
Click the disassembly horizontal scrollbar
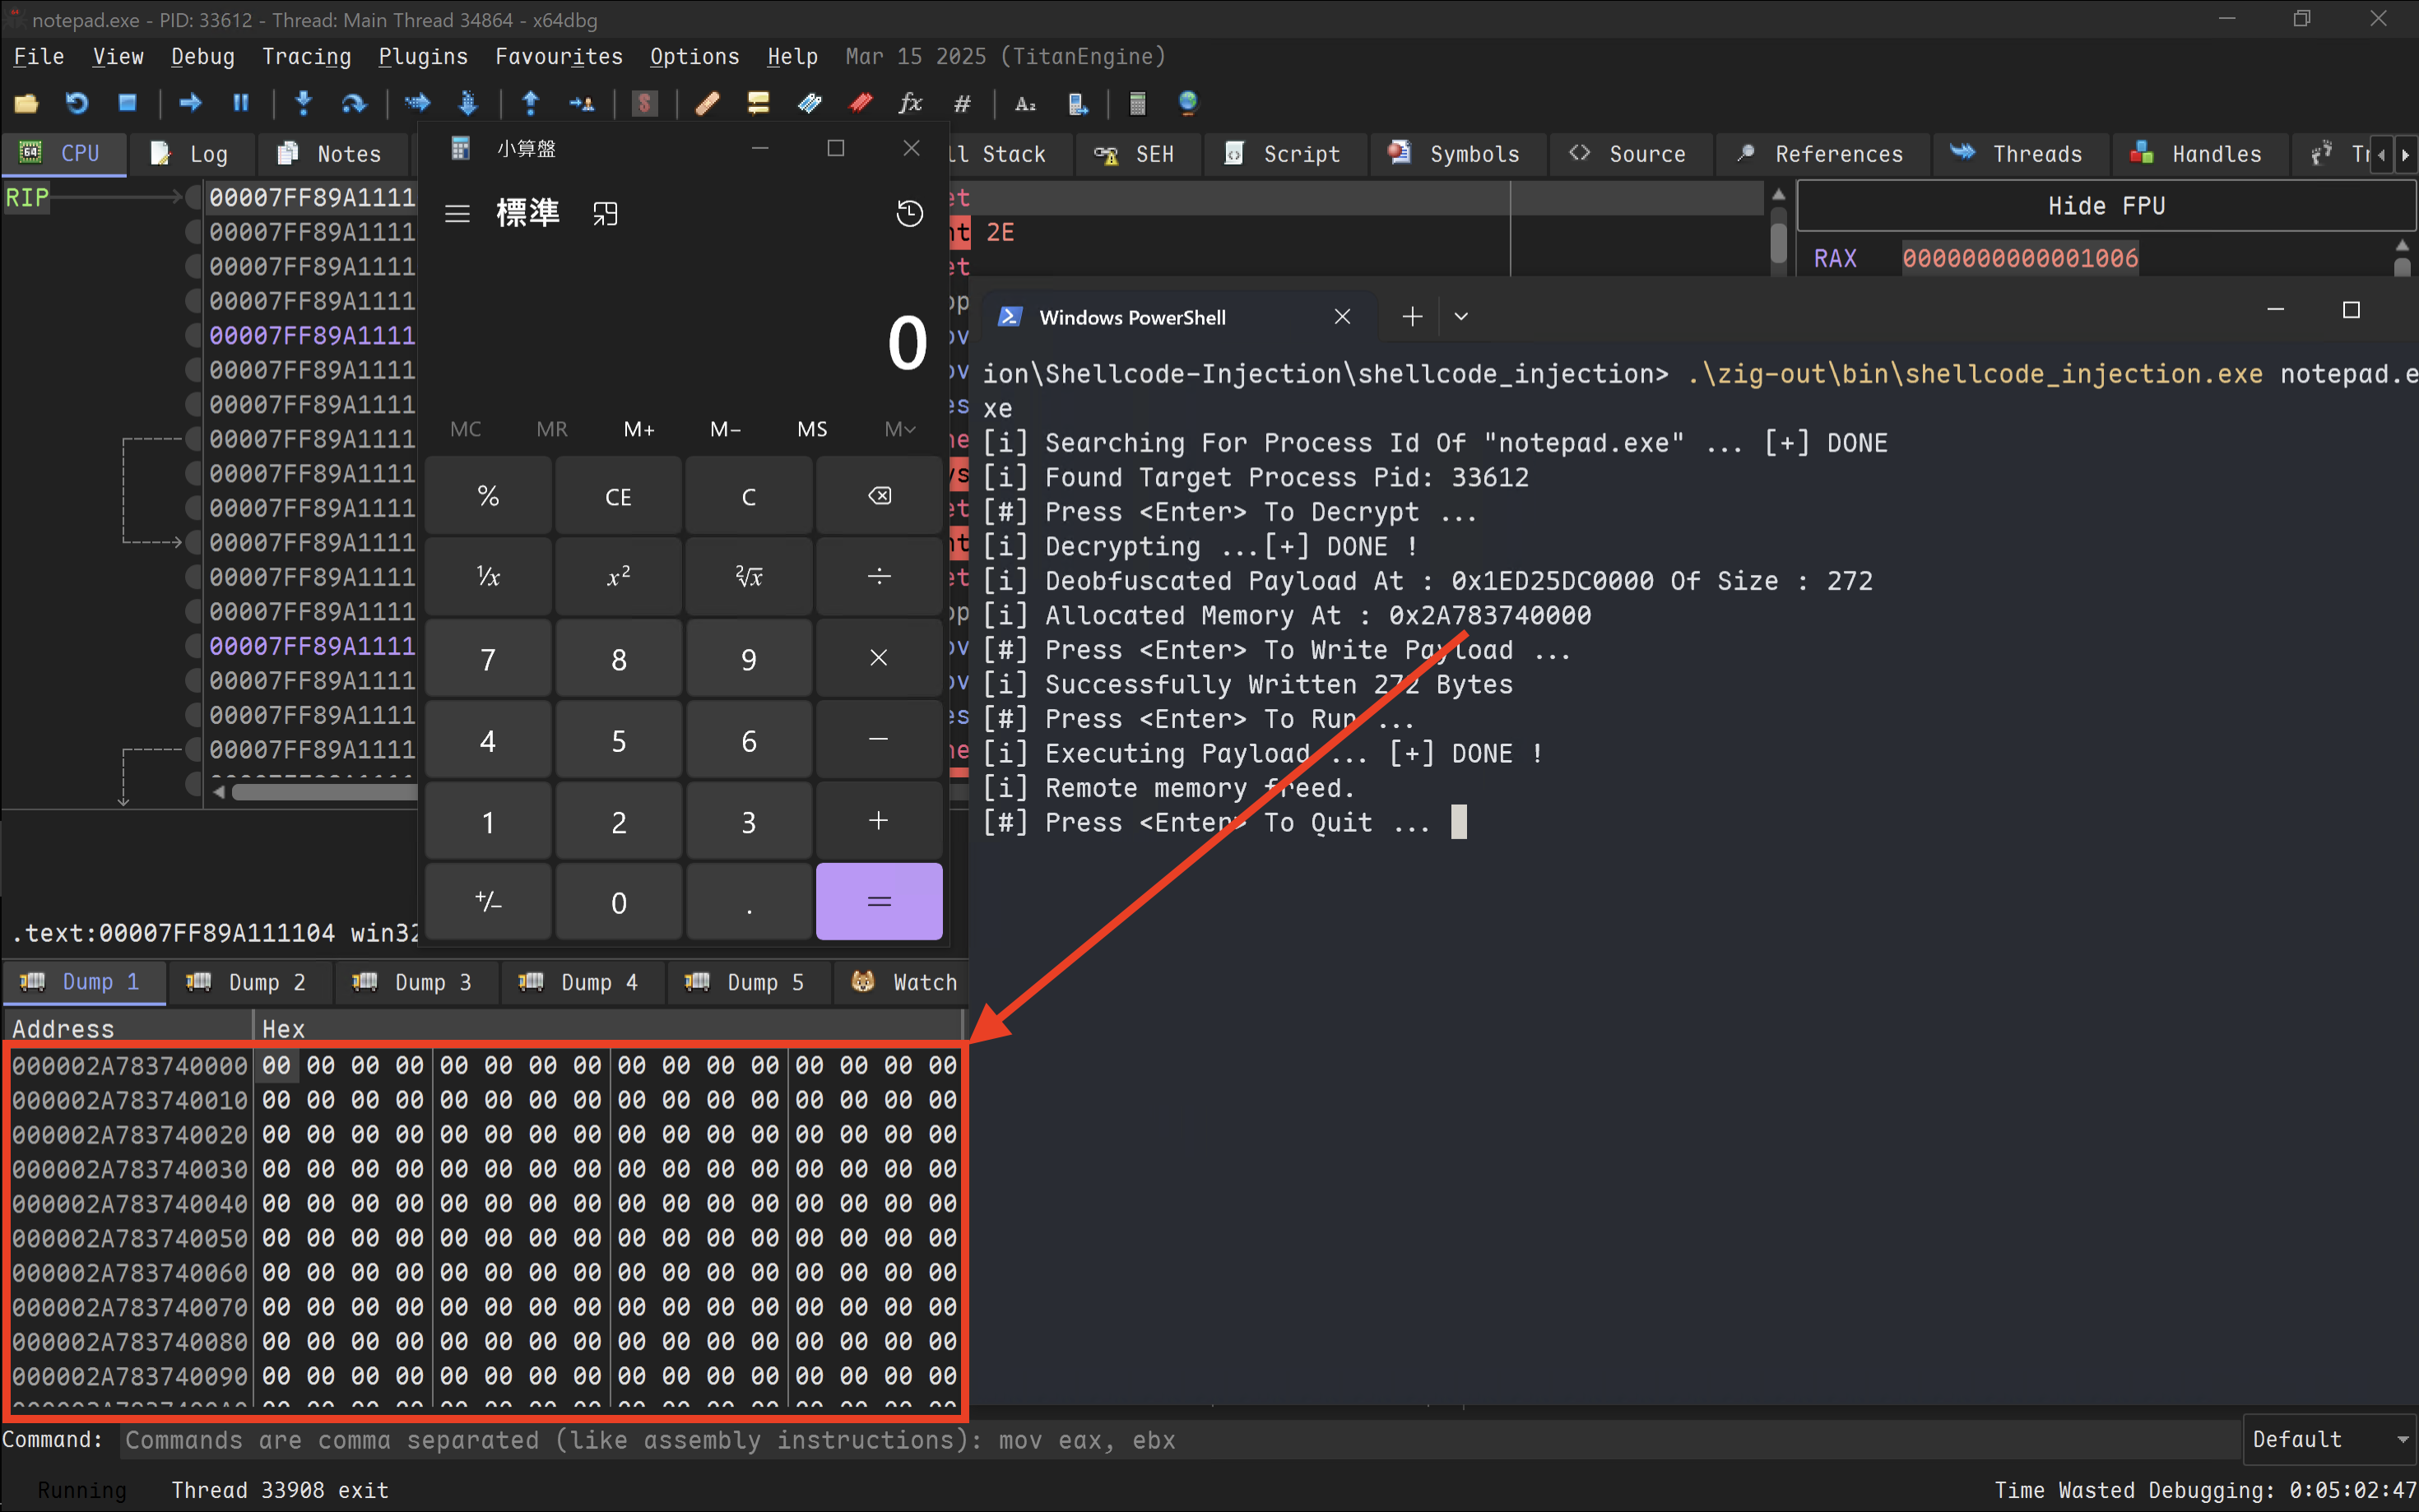click(320, 792)
